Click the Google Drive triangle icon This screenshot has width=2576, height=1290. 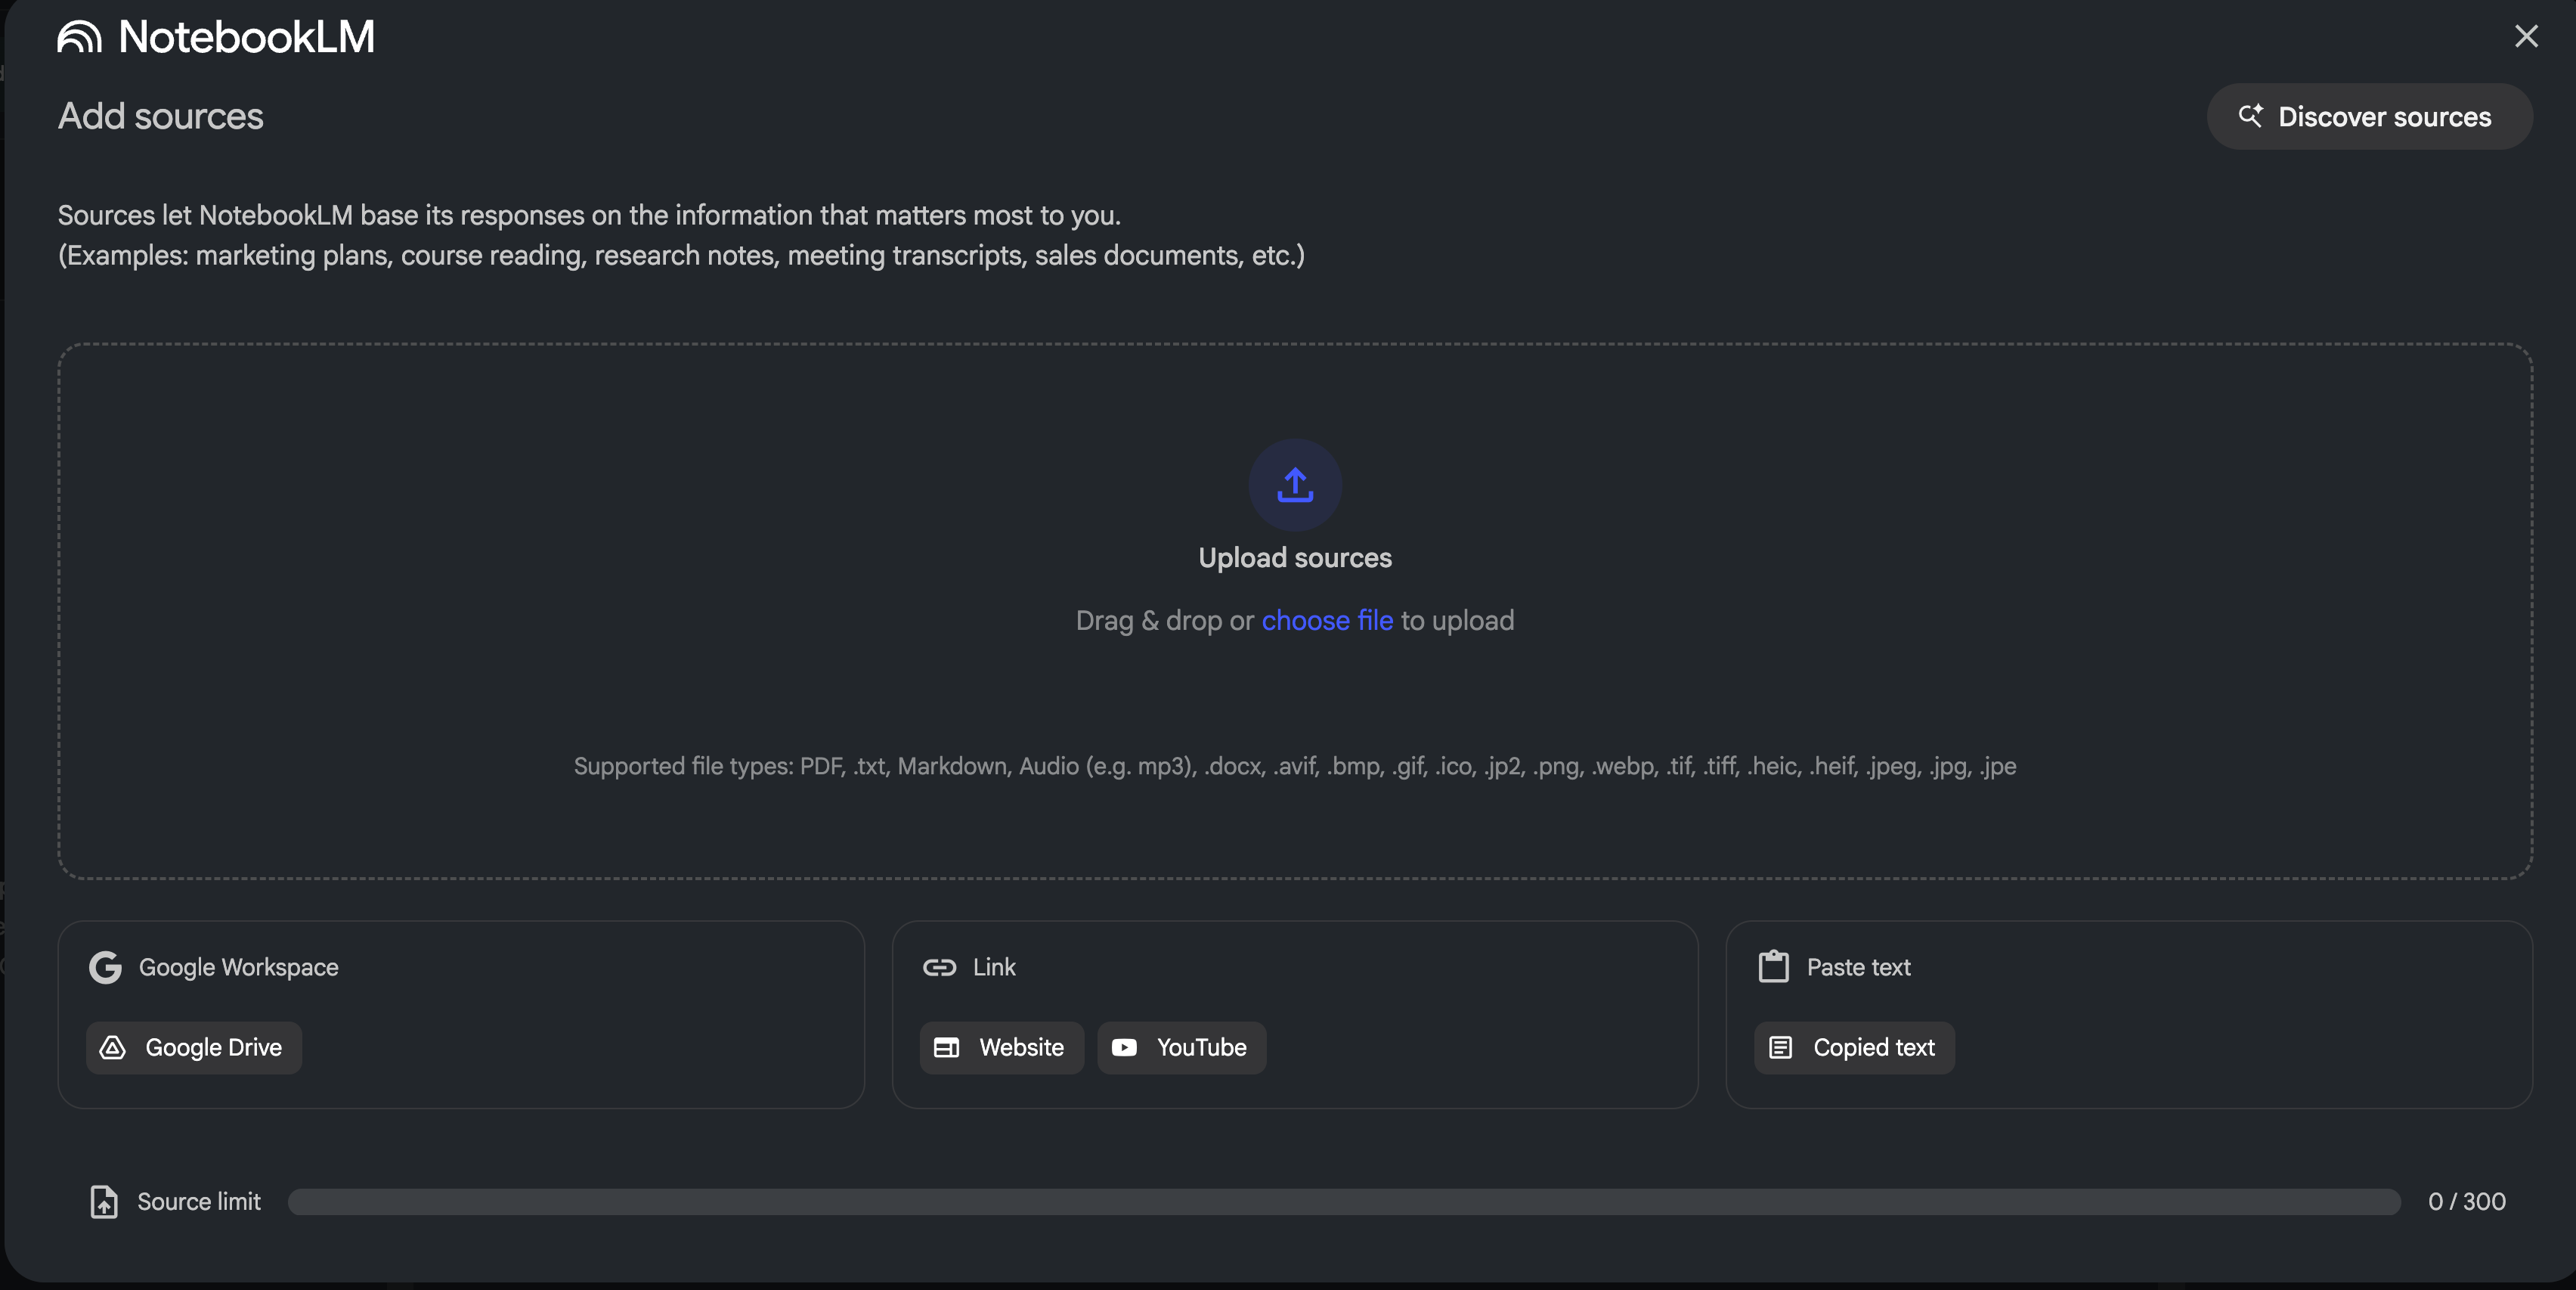[x=113, y=1047]
